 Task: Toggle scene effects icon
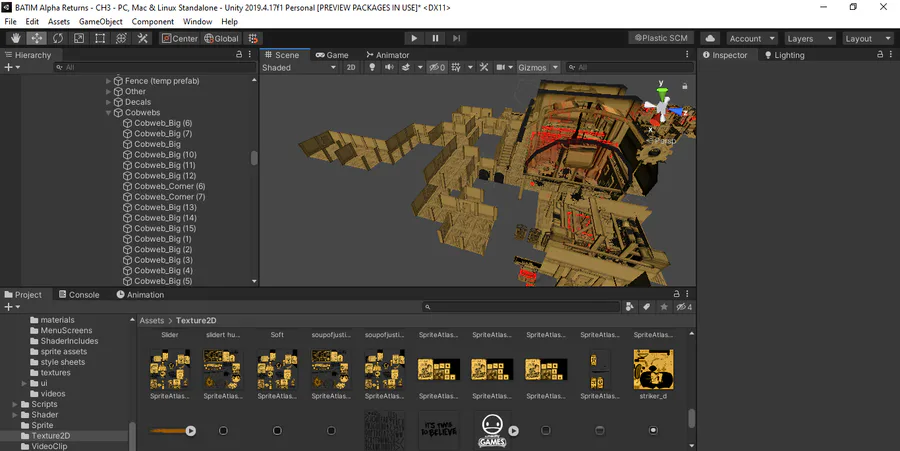tap(406, 67)
